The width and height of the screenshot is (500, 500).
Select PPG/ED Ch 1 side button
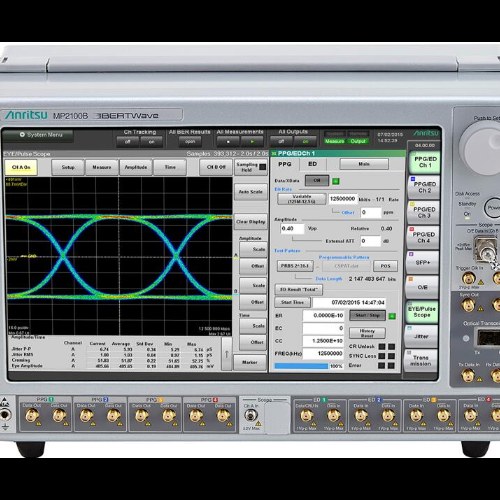pos(425,162)
